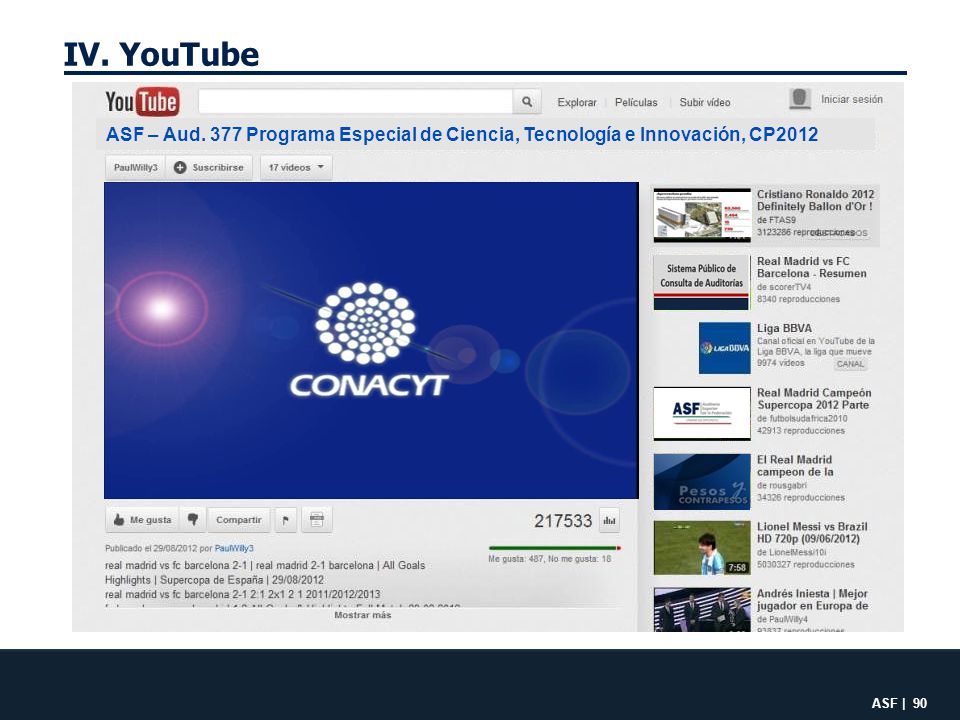
Task: Click the ASF Aud. 377 video title
Action: point(462,134)
